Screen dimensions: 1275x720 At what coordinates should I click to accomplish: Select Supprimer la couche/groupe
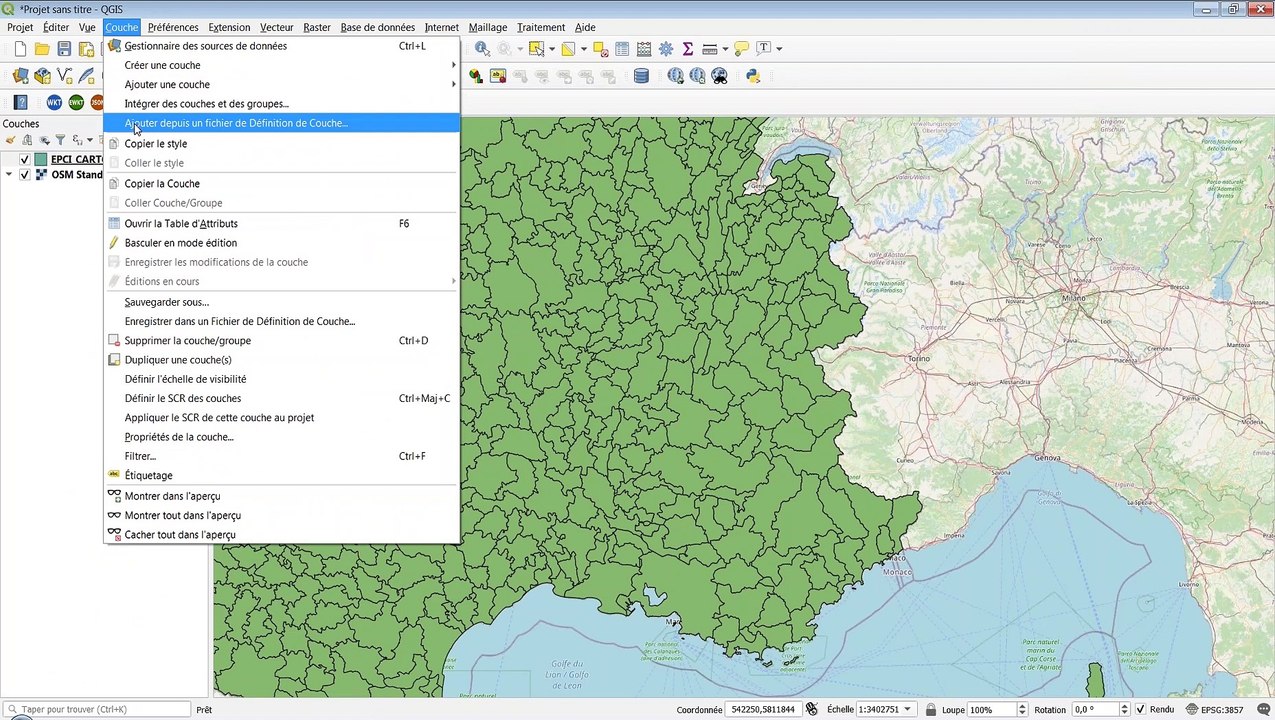pos(281,341)
